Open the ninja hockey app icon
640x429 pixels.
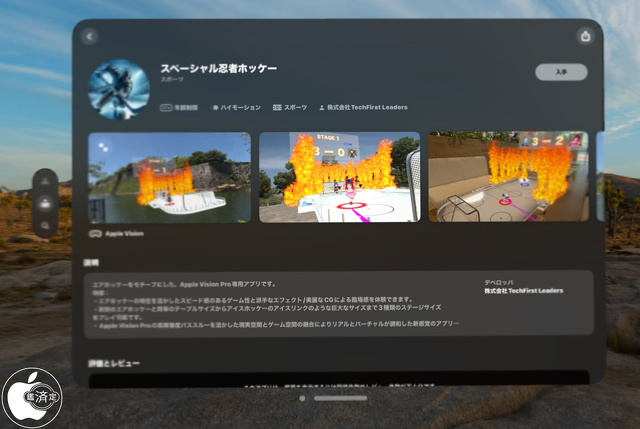coord(119,89)
